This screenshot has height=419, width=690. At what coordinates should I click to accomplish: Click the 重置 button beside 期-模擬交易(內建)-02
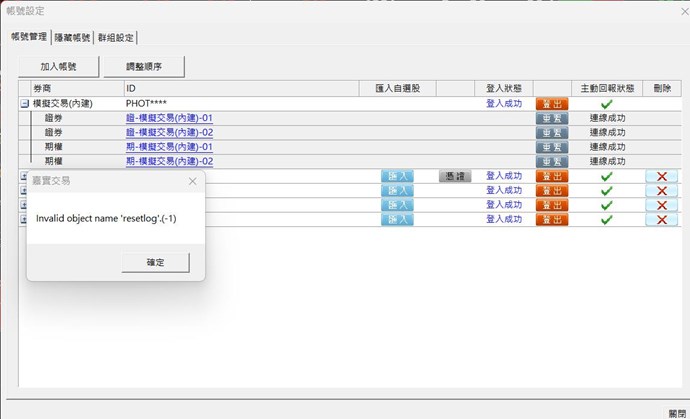tap(552, 161)
